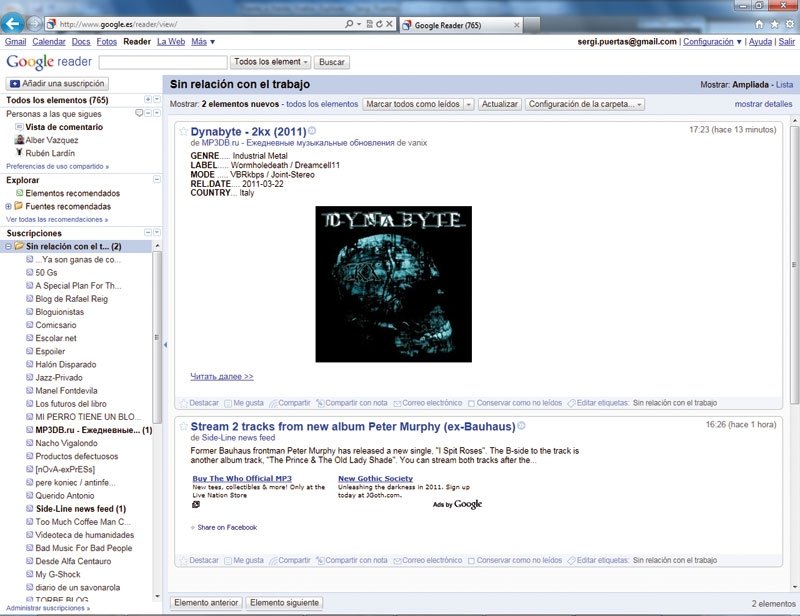Screen dimensions: 800x616
Task: Click Compartir con nota under Dynabyte entry
Action: coord(352,403)
